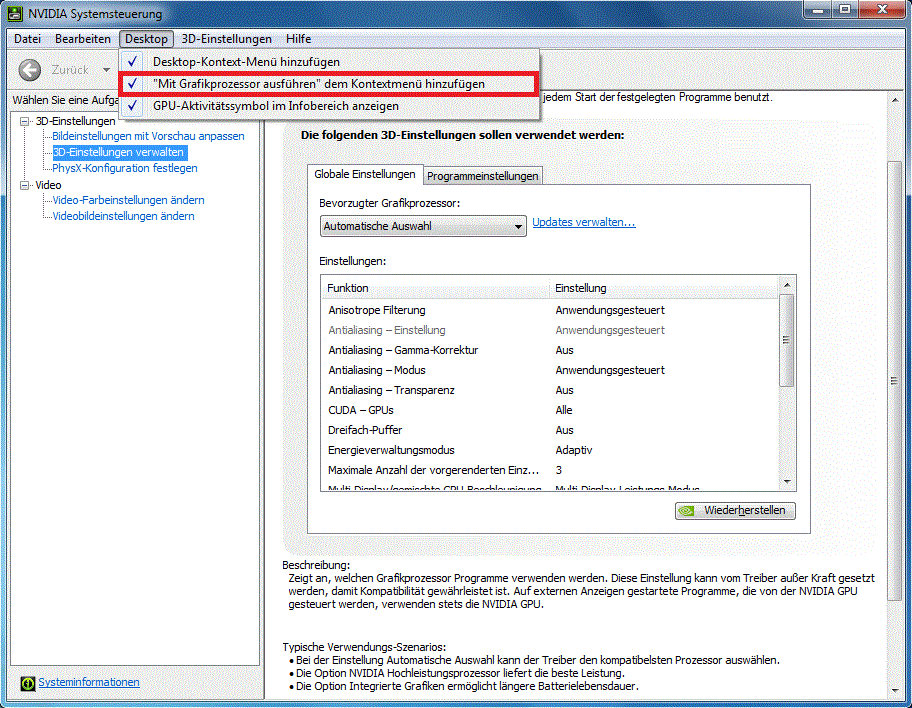This screenshot has height=708, width=912.
Task: Collapse the Video tree node
Action: (24, 185)
